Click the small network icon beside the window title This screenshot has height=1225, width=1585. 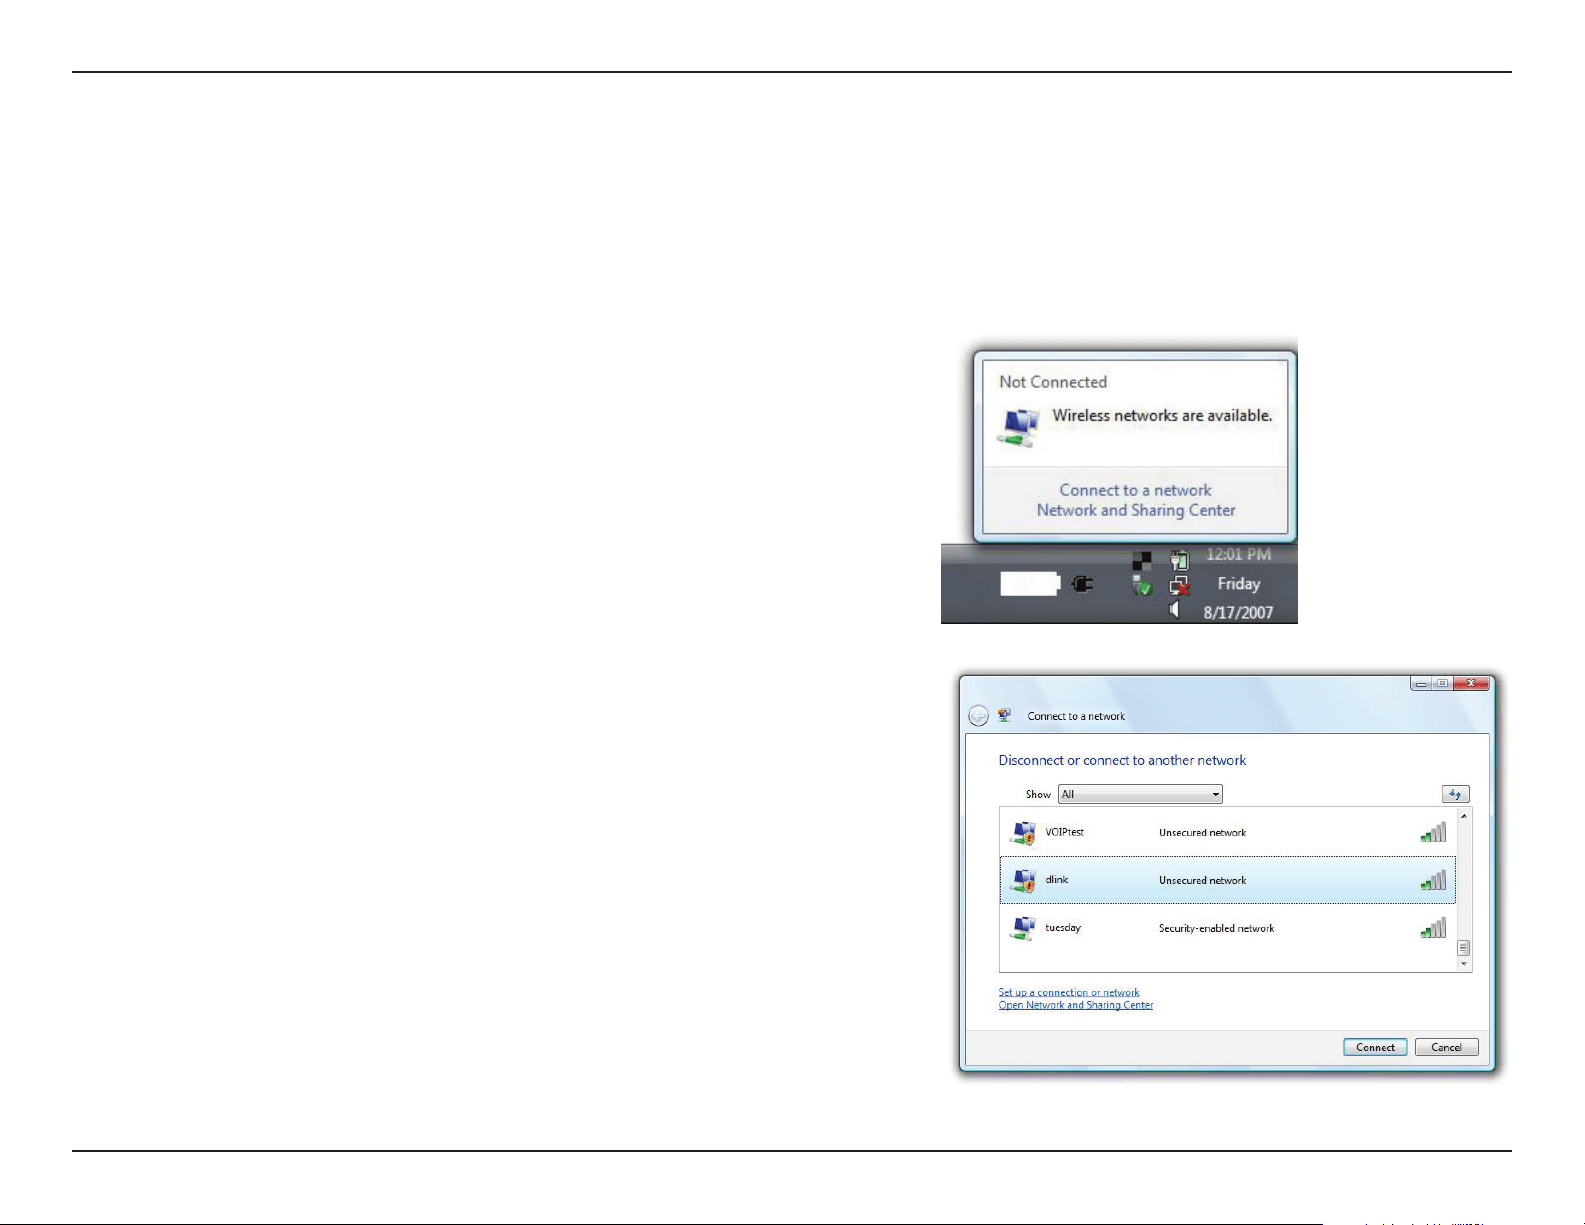[x=1005, y=716]
